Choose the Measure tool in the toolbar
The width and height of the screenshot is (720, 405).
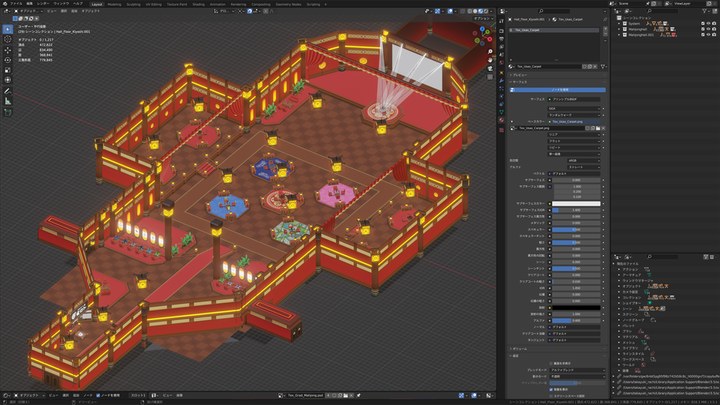(x=7, y=101)
